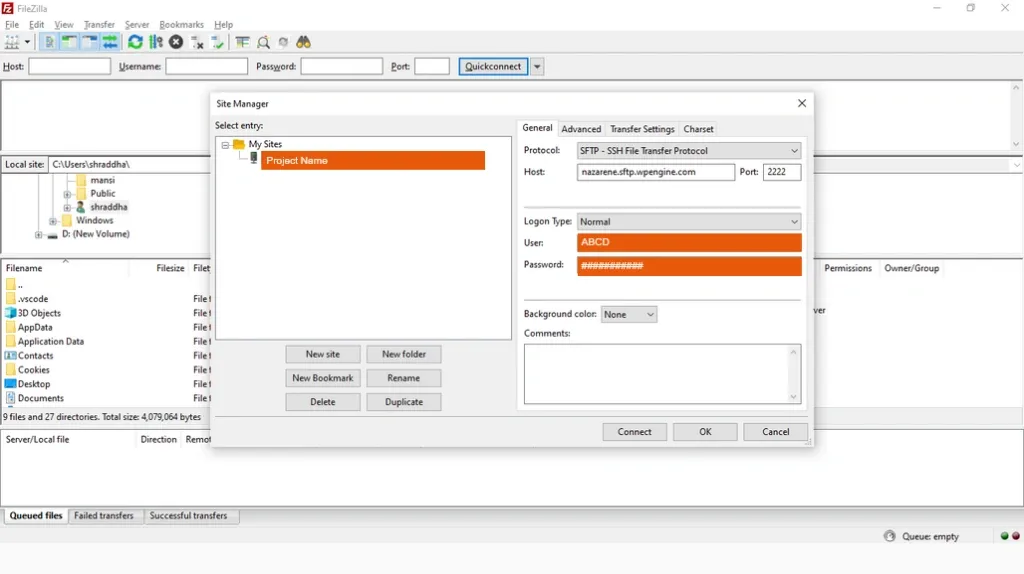Toggle the message log display
Image resolution: width=1024 pixels, height=574 pixels.
click(x=49, y=42)
